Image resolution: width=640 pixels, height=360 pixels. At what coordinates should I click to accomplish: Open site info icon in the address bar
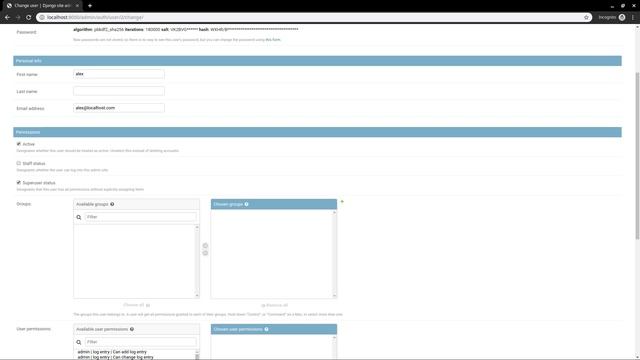click(x=42, y=18)
